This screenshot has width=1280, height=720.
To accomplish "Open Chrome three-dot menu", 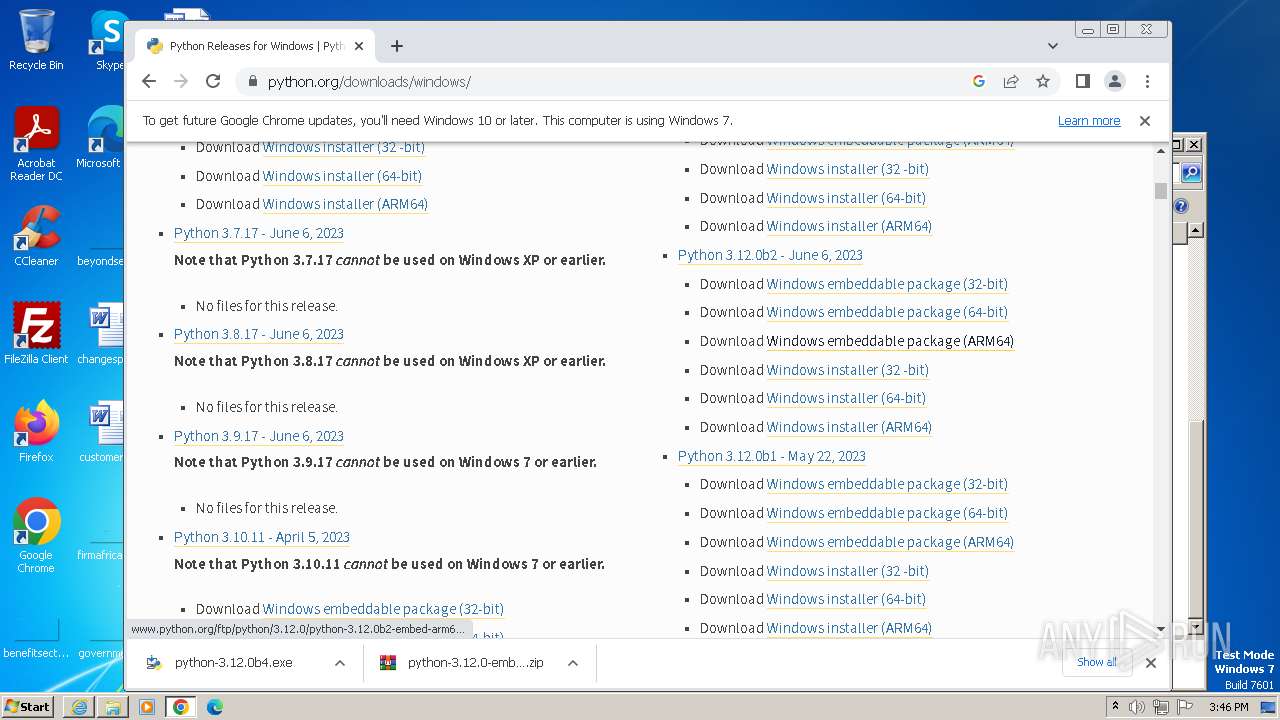I will pyautogui.click(x=1147, y=82).
